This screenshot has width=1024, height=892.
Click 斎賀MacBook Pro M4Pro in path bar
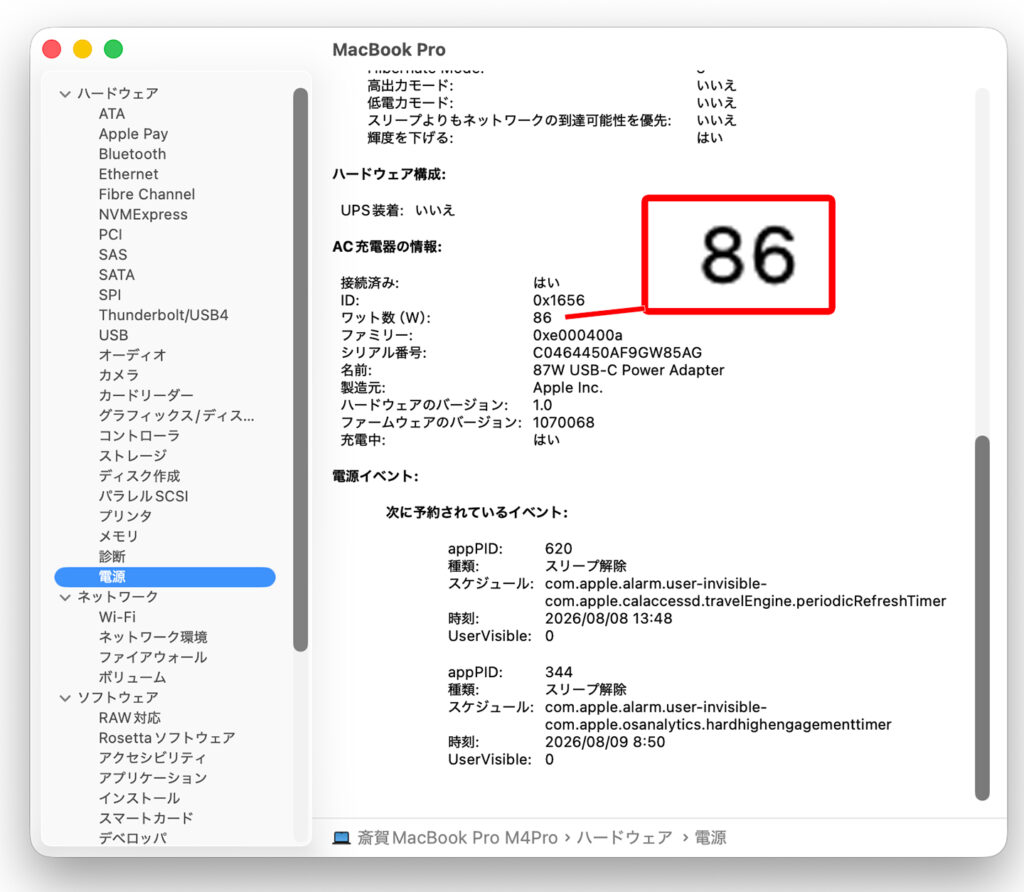457,838
